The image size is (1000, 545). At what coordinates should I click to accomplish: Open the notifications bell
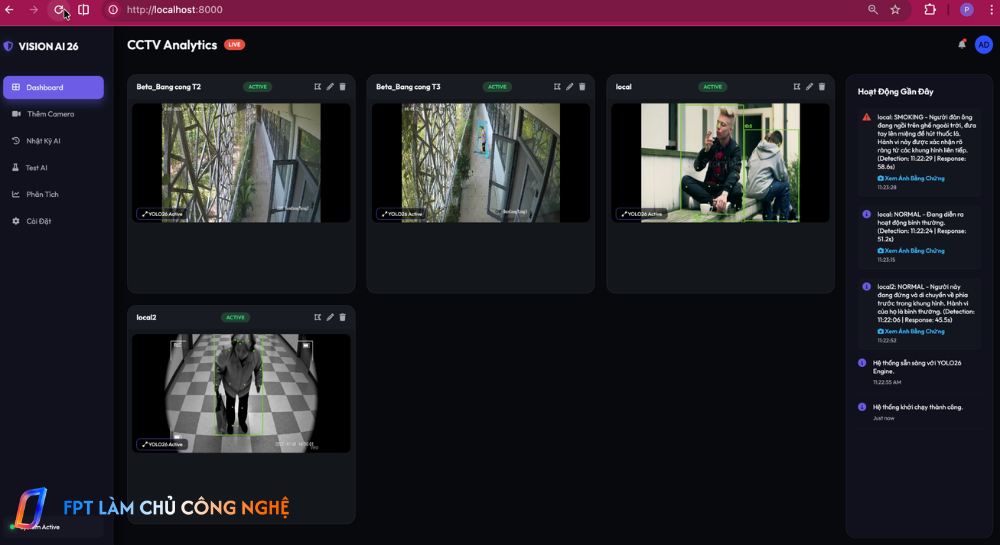click(962, 44)
